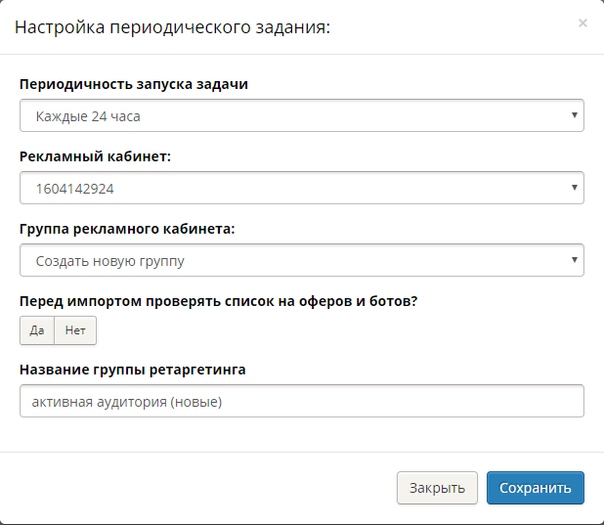Open the "Рекламный кабинет" account dropdown
Screen dimensions: 604x525
[300, 187]
